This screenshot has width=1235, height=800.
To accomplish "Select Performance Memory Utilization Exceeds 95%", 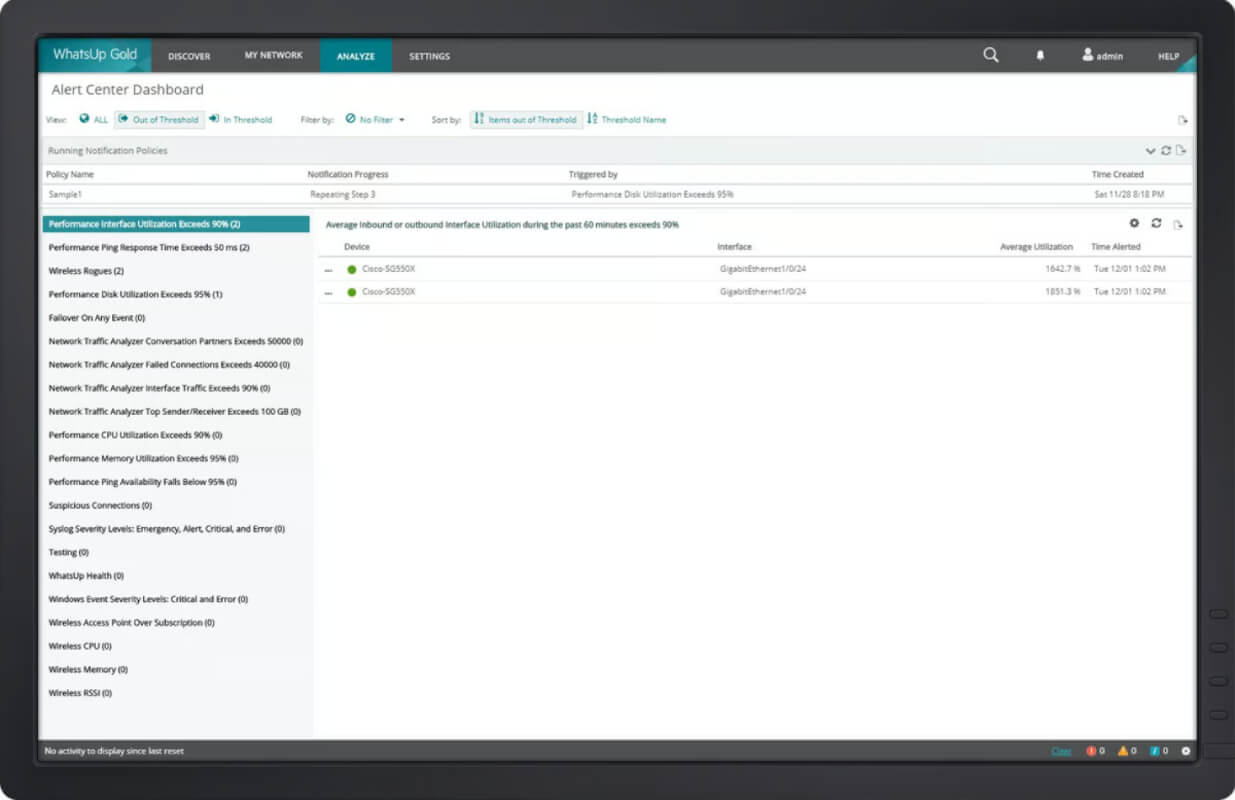I will pos(143,458).
